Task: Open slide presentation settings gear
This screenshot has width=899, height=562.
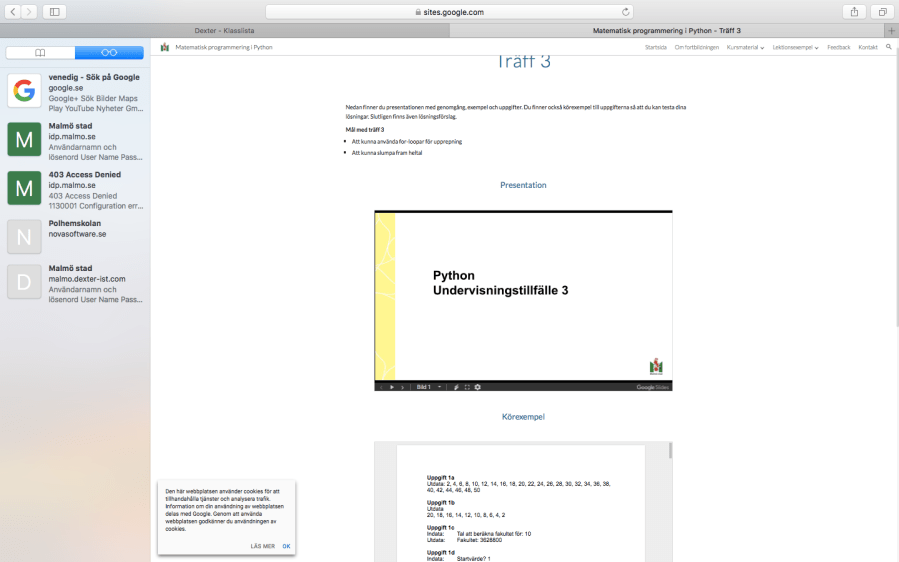Action: (x=477, y=387)
